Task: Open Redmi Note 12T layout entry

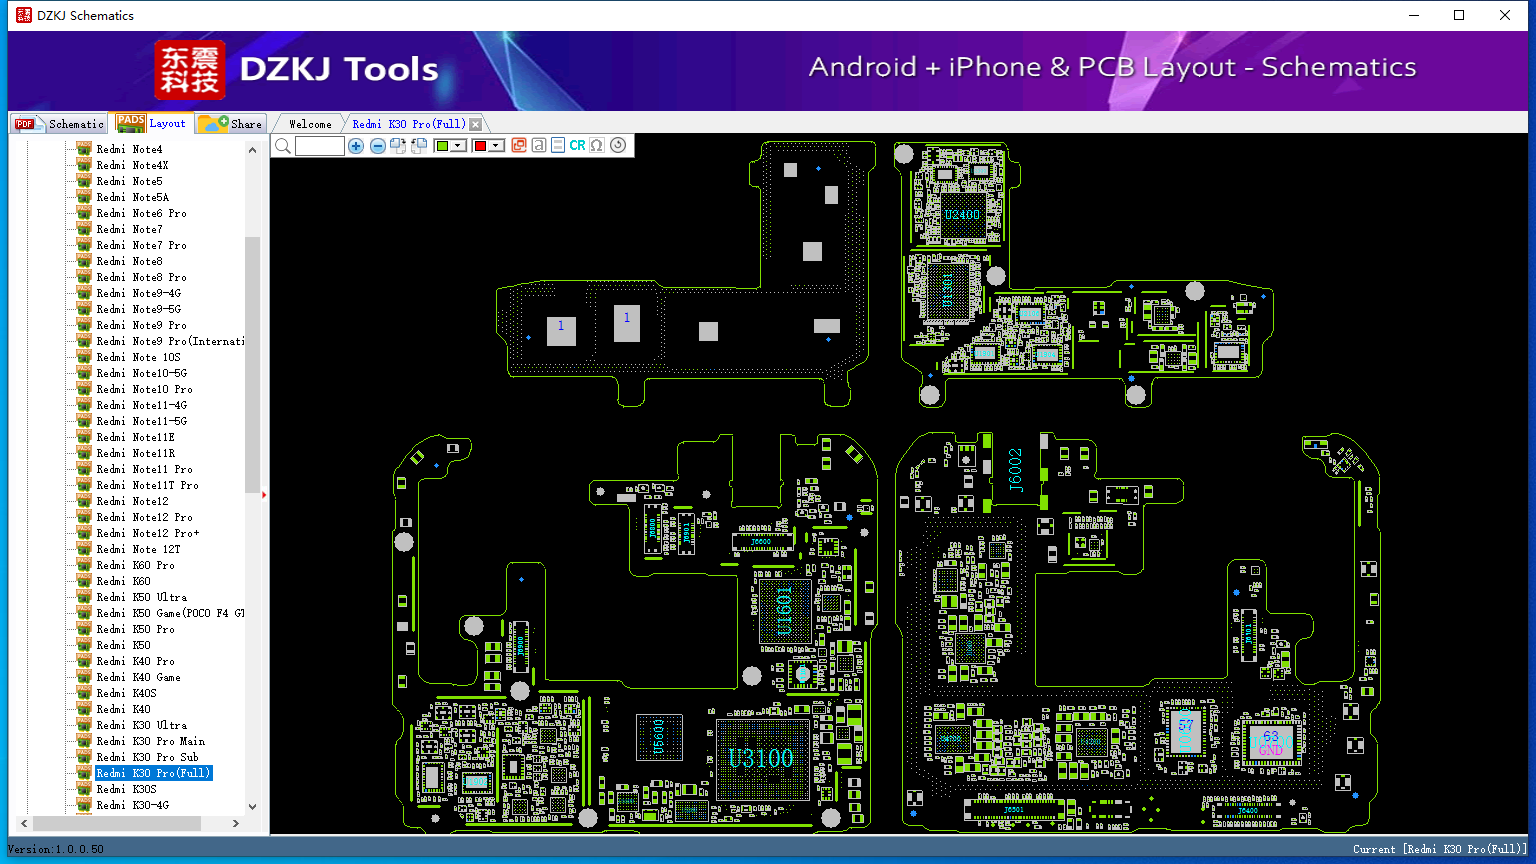Action: (x=139, y=549)
